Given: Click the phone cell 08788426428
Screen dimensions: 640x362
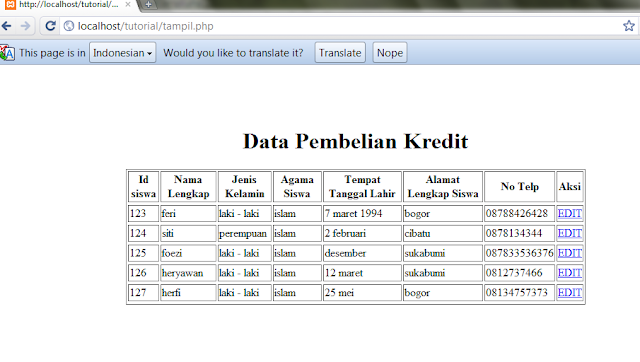Looking at the screenshot, I should coord(520,213).
